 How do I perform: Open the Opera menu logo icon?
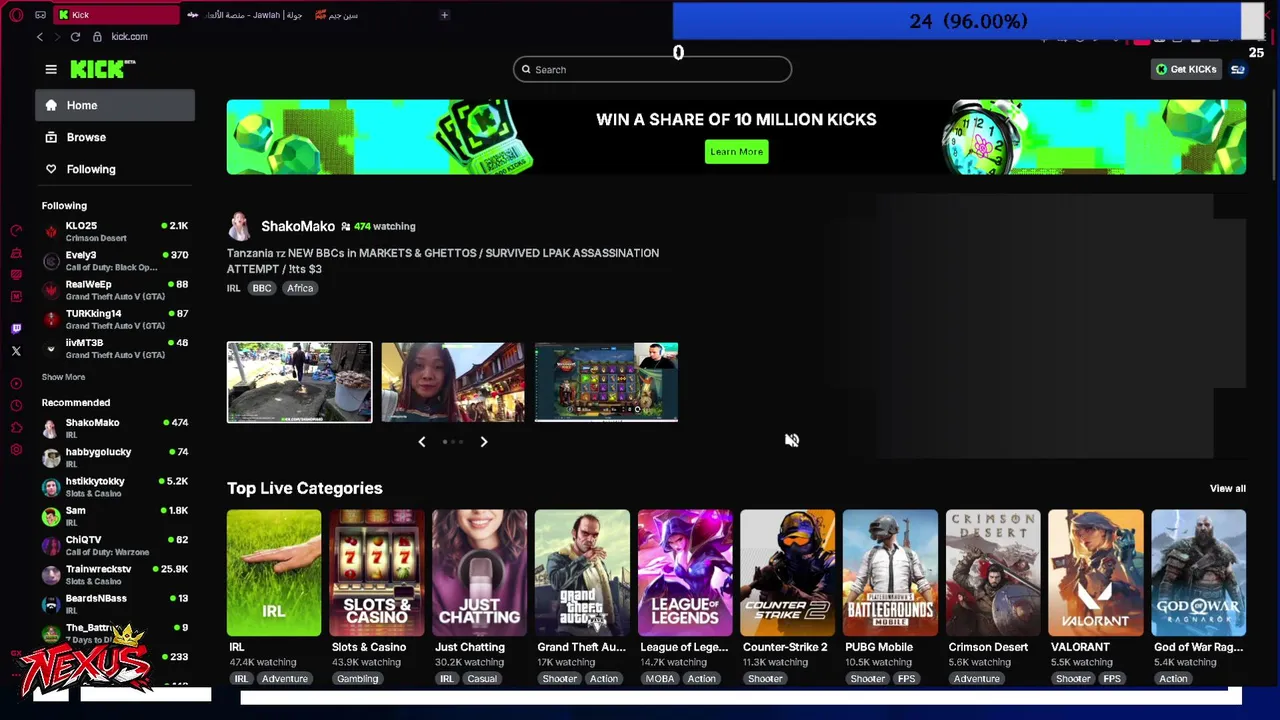[x=16, y=15]
